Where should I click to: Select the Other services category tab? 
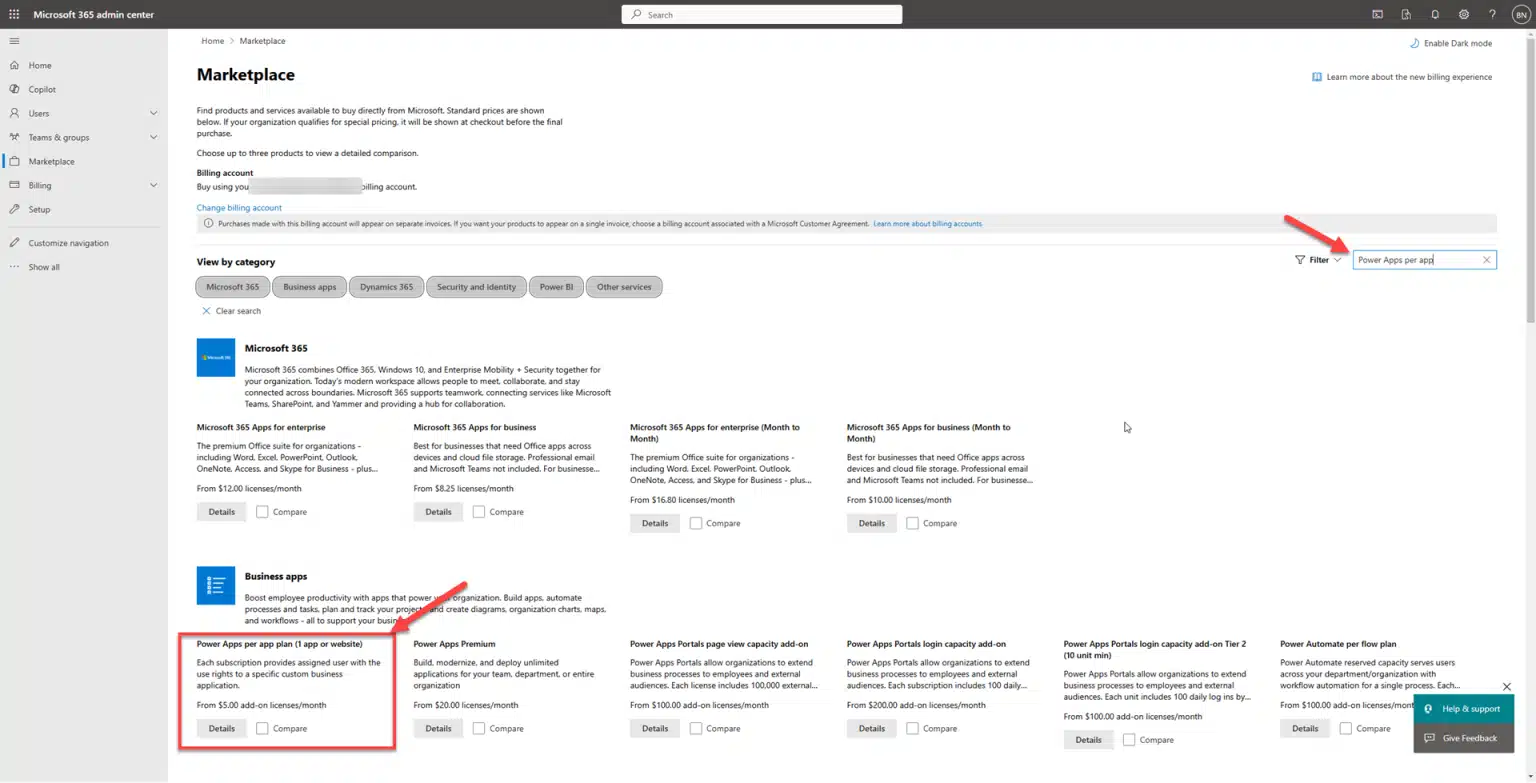point(624,287)
